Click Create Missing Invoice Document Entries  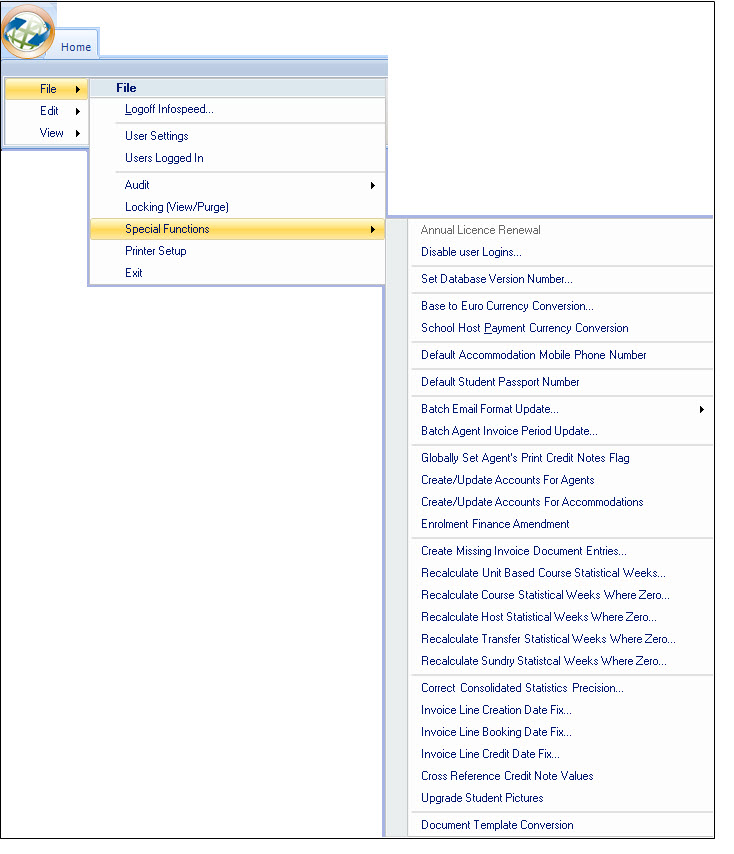tap(523, 551)
